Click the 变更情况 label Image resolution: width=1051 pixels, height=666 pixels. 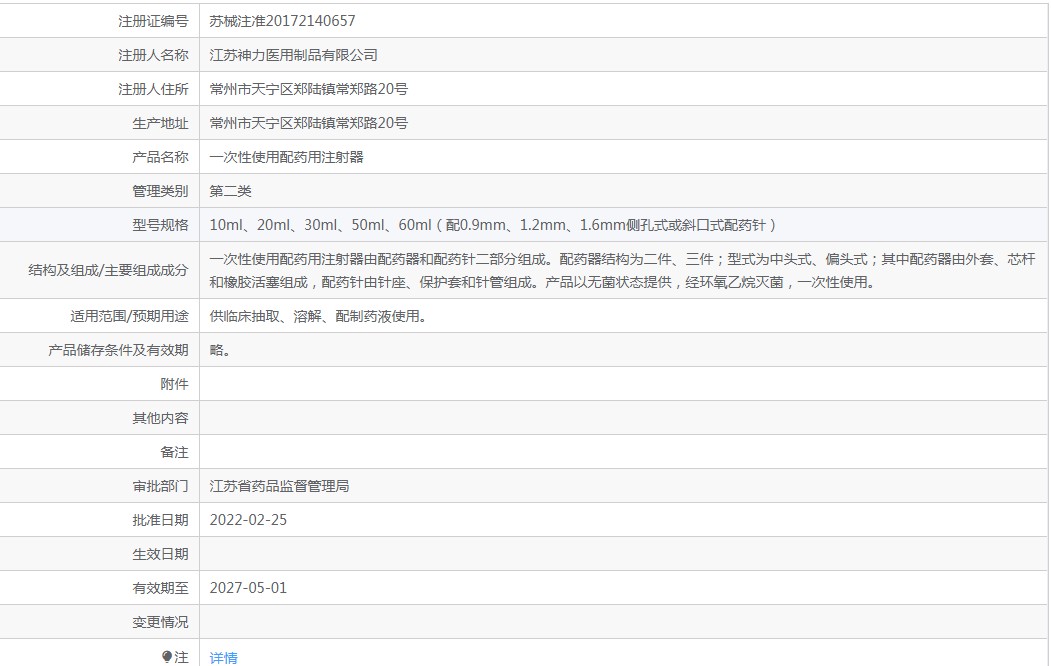pos(160,622)
